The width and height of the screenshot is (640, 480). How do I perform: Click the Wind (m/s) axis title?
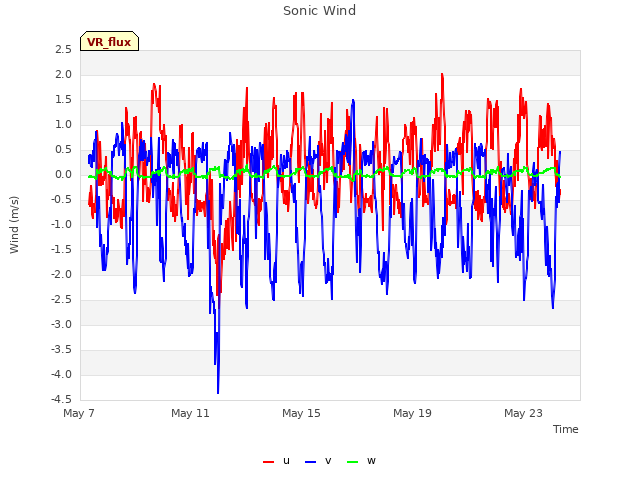(14, 225)
